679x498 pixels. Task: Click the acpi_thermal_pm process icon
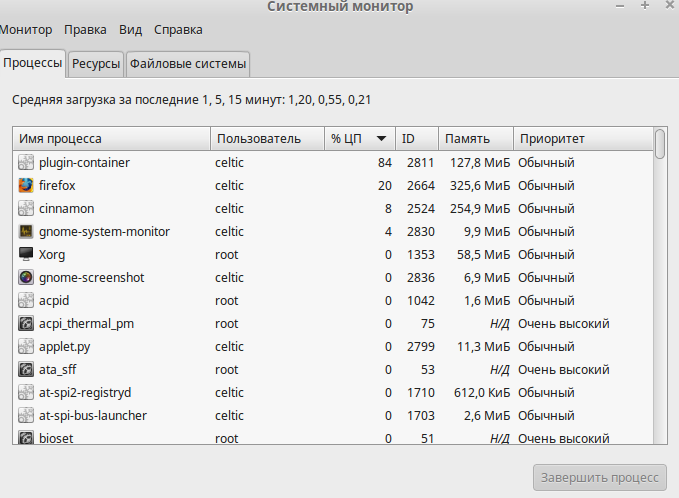coord(26,323)
